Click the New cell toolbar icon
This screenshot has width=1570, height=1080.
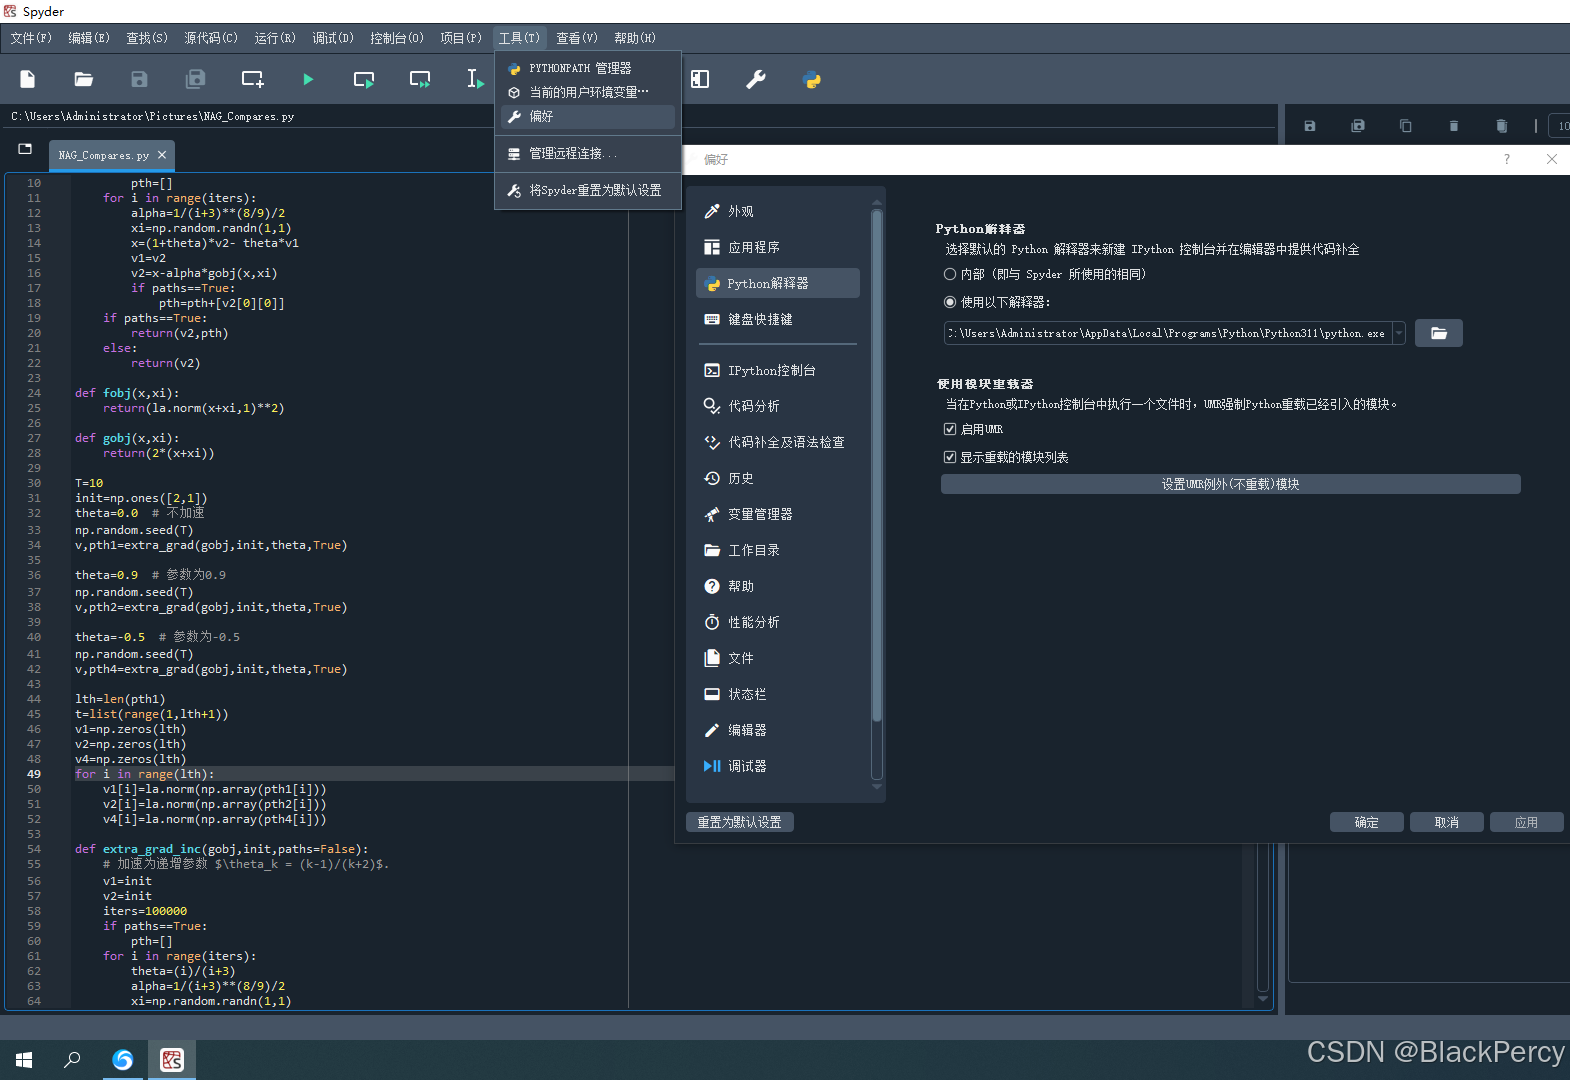click(x=252, y=79)
